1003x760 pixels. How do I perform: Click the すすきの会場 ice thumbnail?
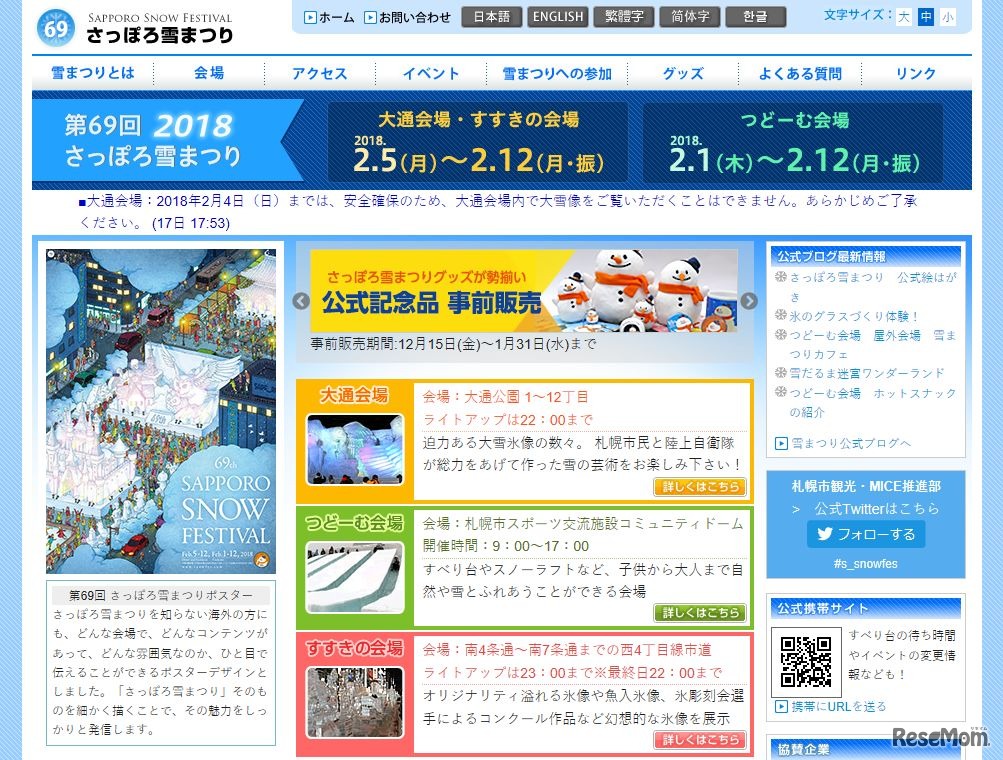pyautogui.click(x=355, y=702)
